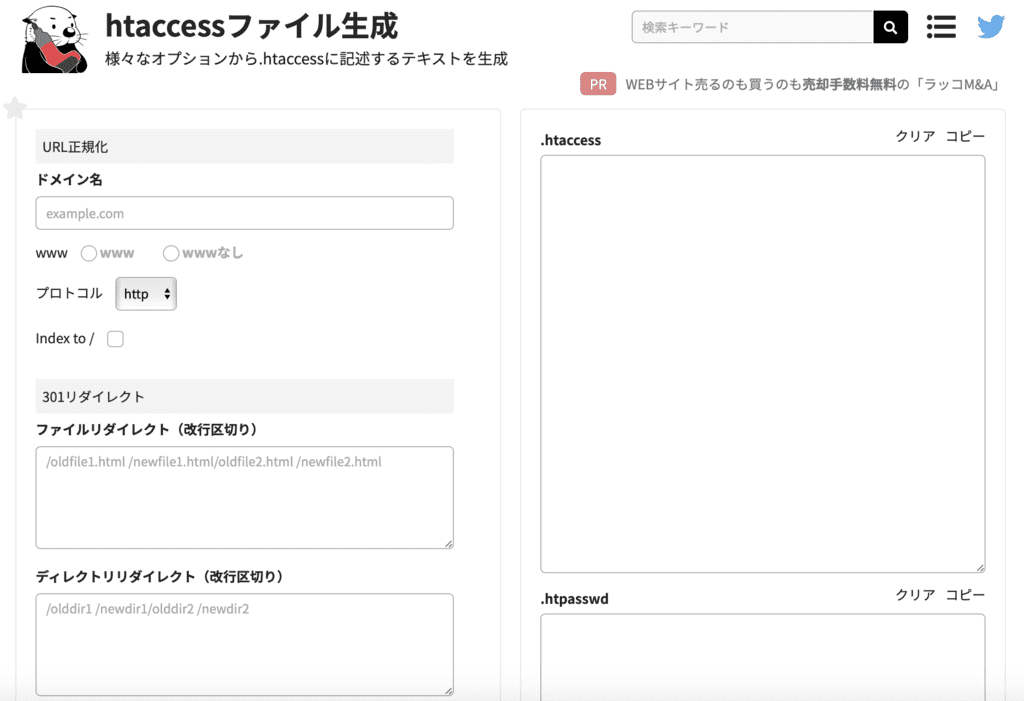The height and width of the screenshot is (701, 1024).
Task: Click the red PR badge
Action: click(597, 84)
